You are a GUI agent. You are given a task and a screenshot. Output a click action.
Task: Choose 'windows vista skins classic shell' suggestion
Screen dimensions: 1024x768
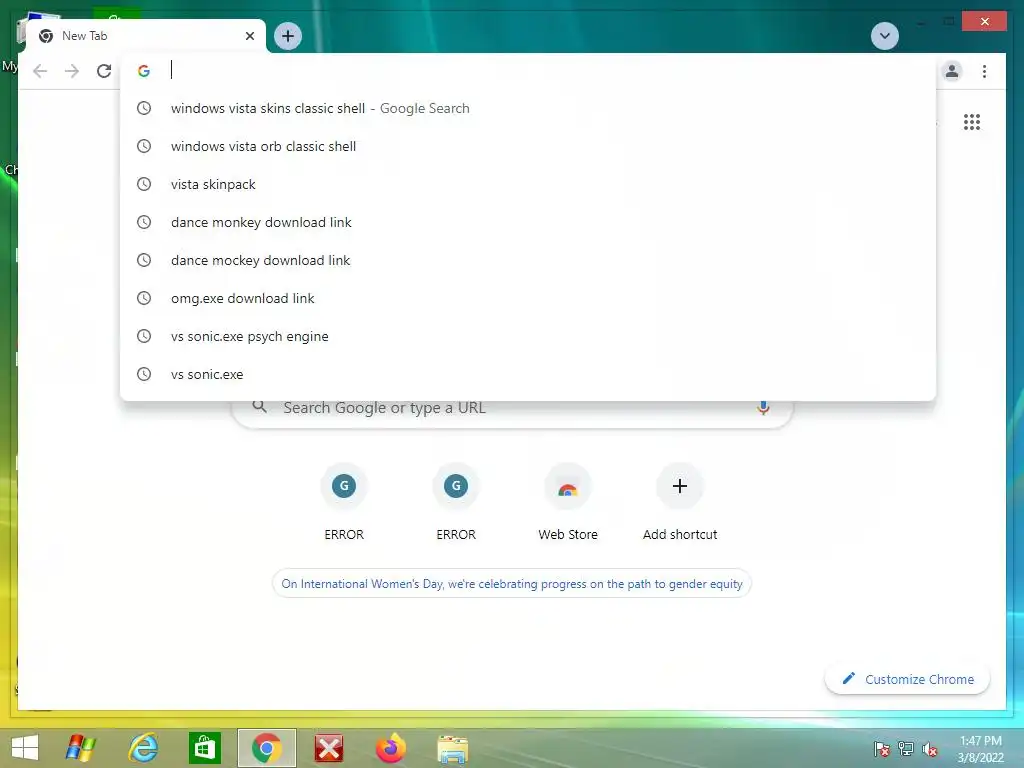[528, 108]
